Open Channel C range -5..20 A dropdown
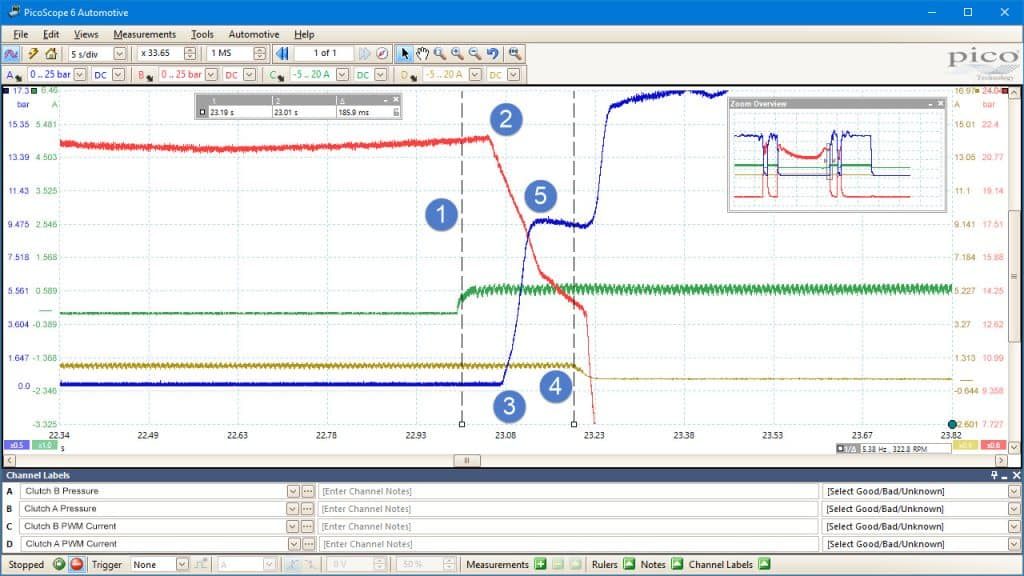 coord(342,75)
